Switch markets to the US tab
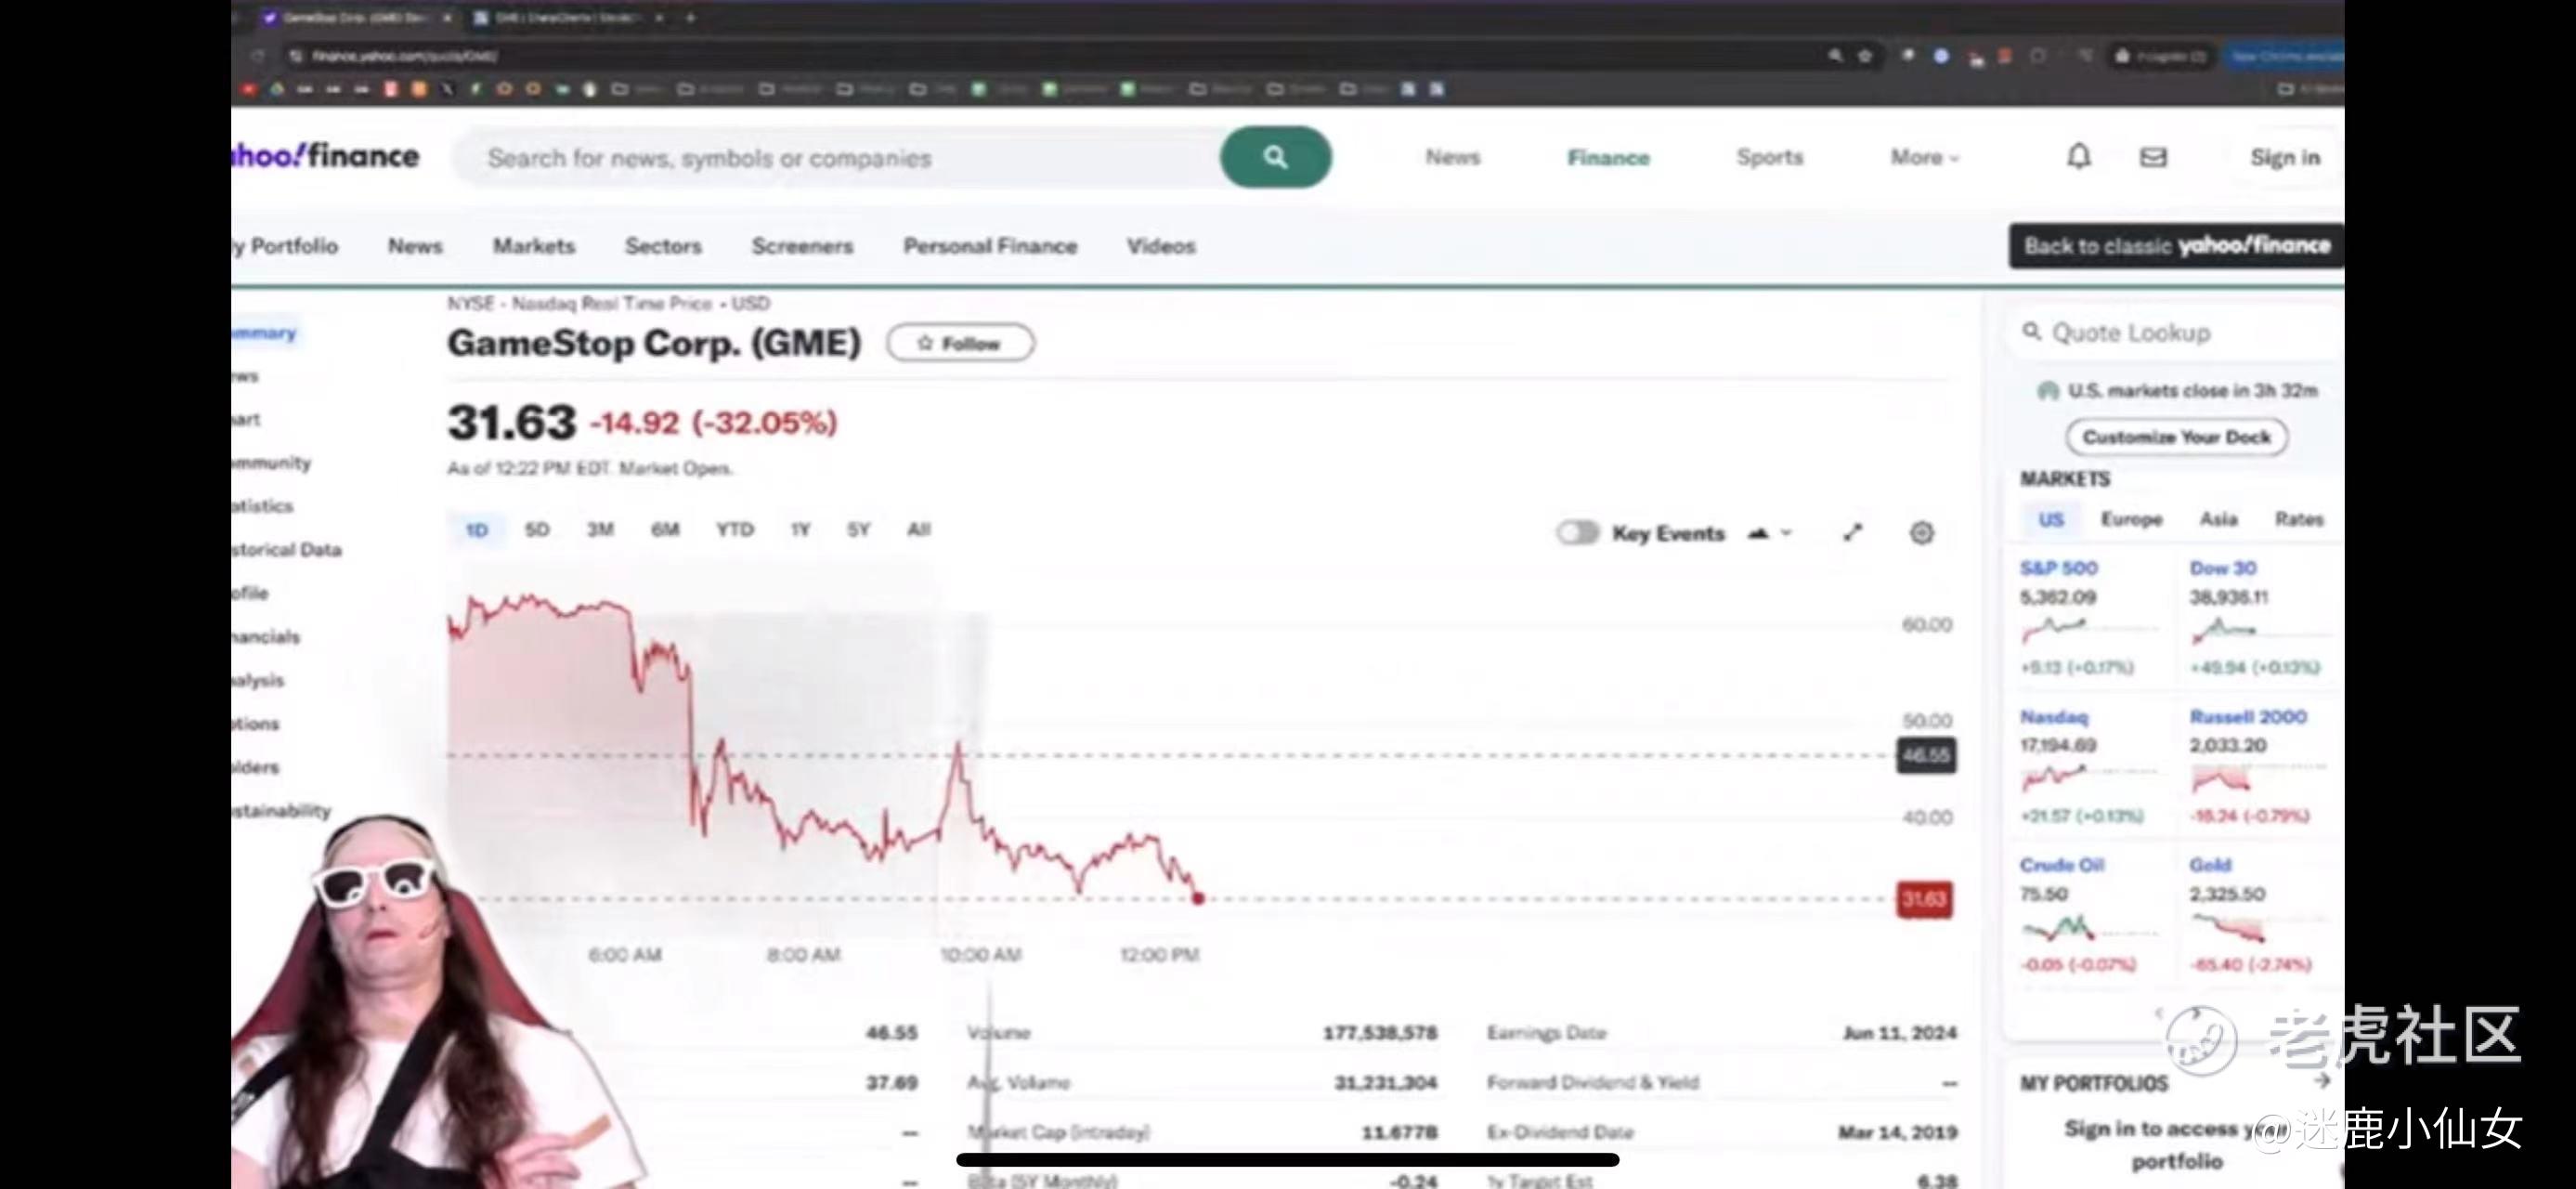2576x1189 pixels. [x=2051, y=520]
